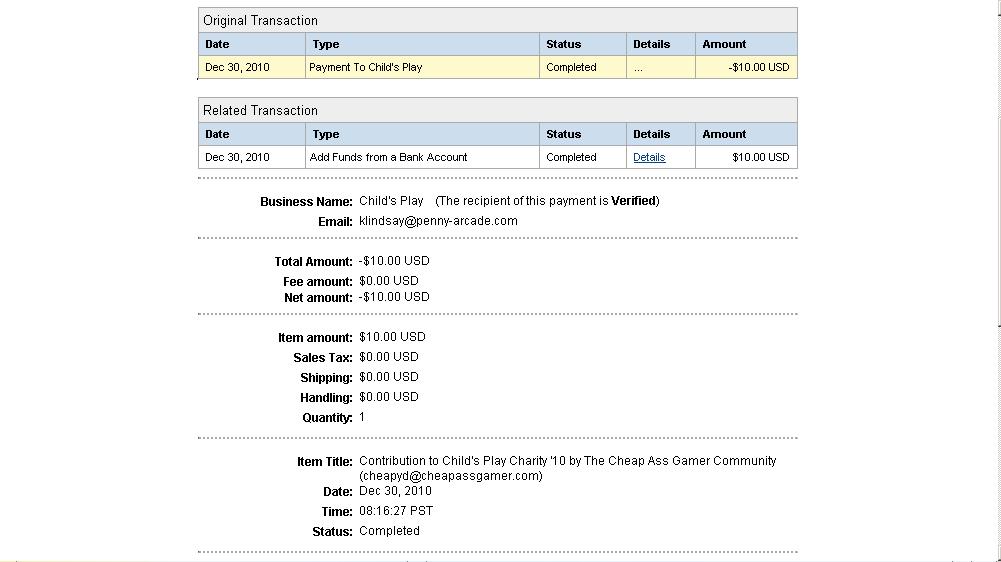The height and width of the screenshot is (562, 1001).
Task: Click the cheapyd@cheapassgamer.com address
Action: point(451,476)
